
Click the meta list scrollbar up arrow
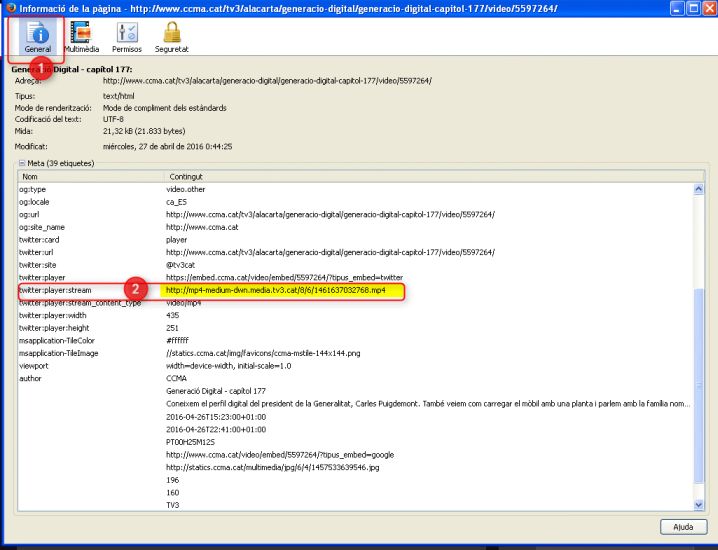tap(698, 188)
